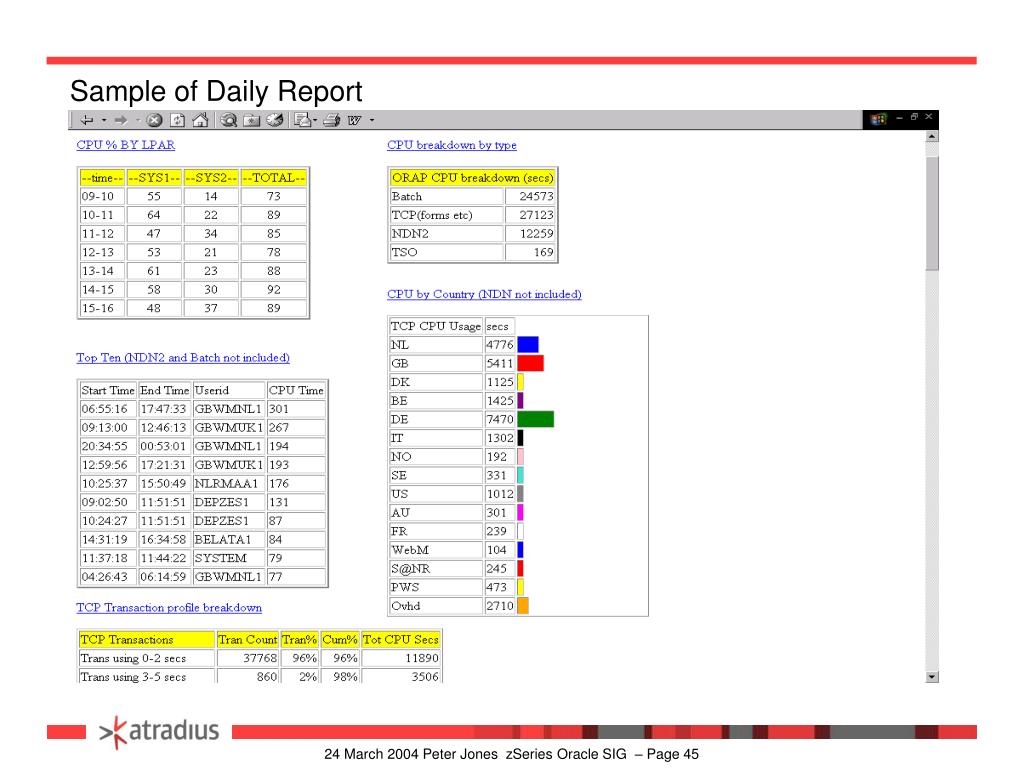Click the 09-10 time row cell
The image size is (1024, 768).
click(102, 197)
